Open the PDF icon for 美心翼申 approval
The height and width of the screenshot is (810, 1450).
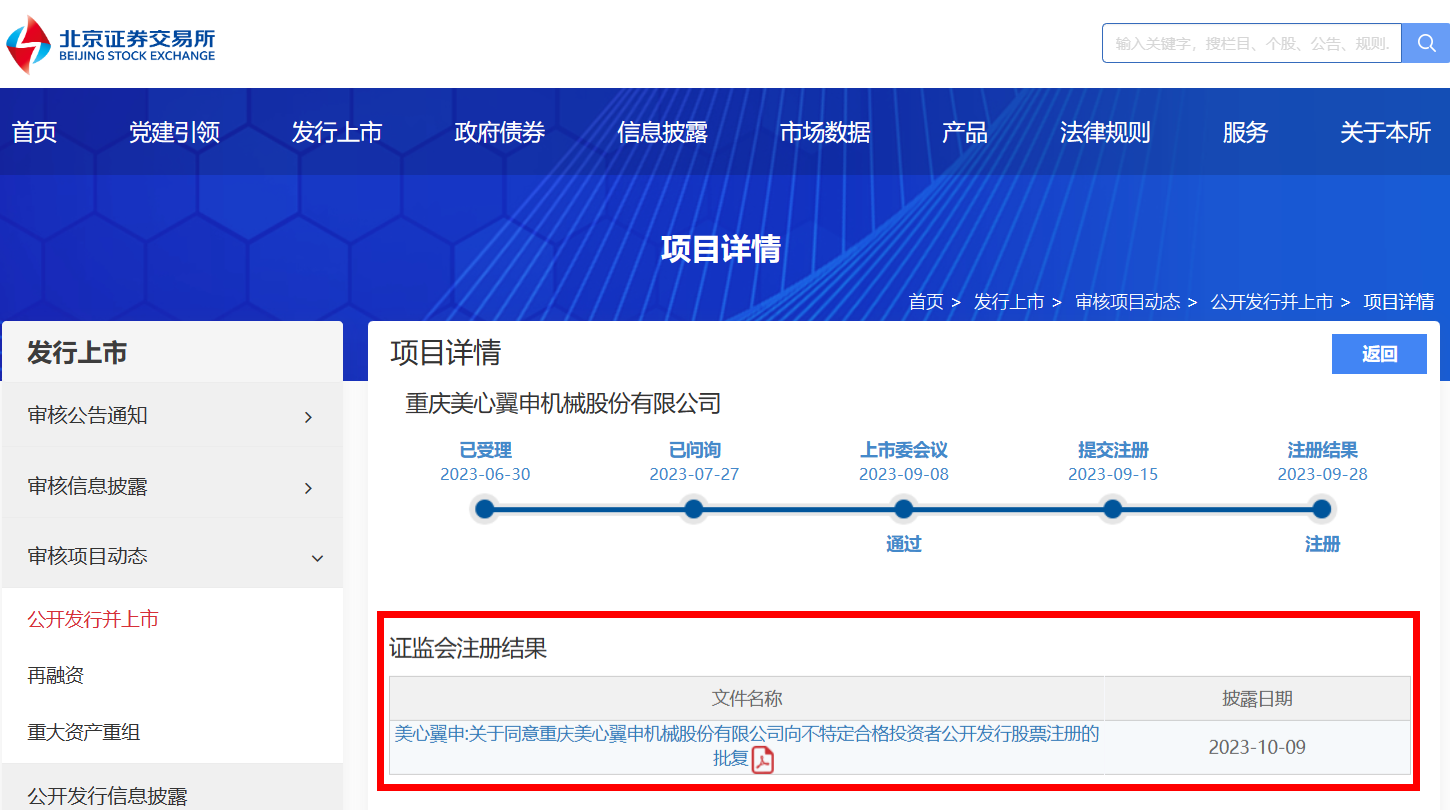(x=763, y=760)
